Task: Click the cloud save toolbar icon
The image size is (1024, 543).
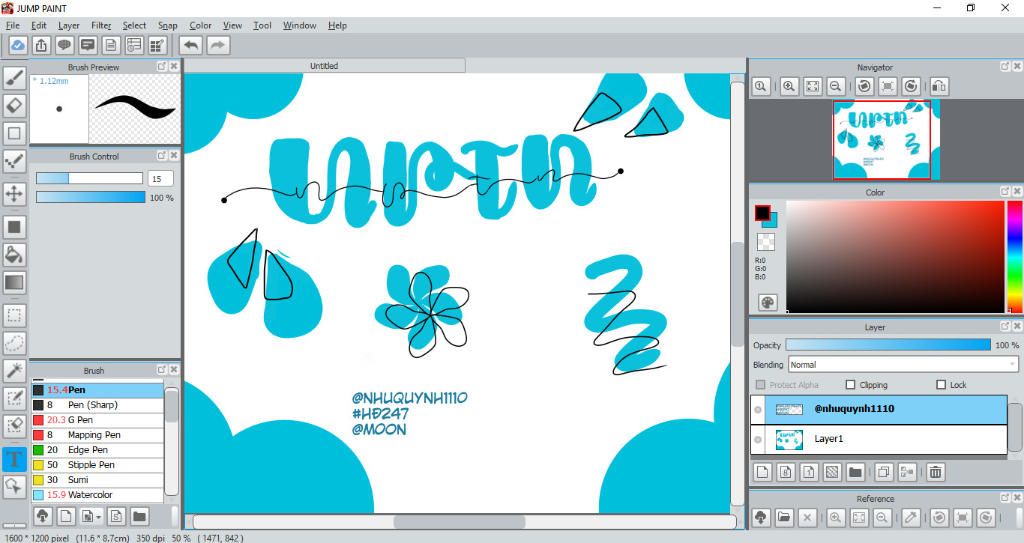Action: 18,45
